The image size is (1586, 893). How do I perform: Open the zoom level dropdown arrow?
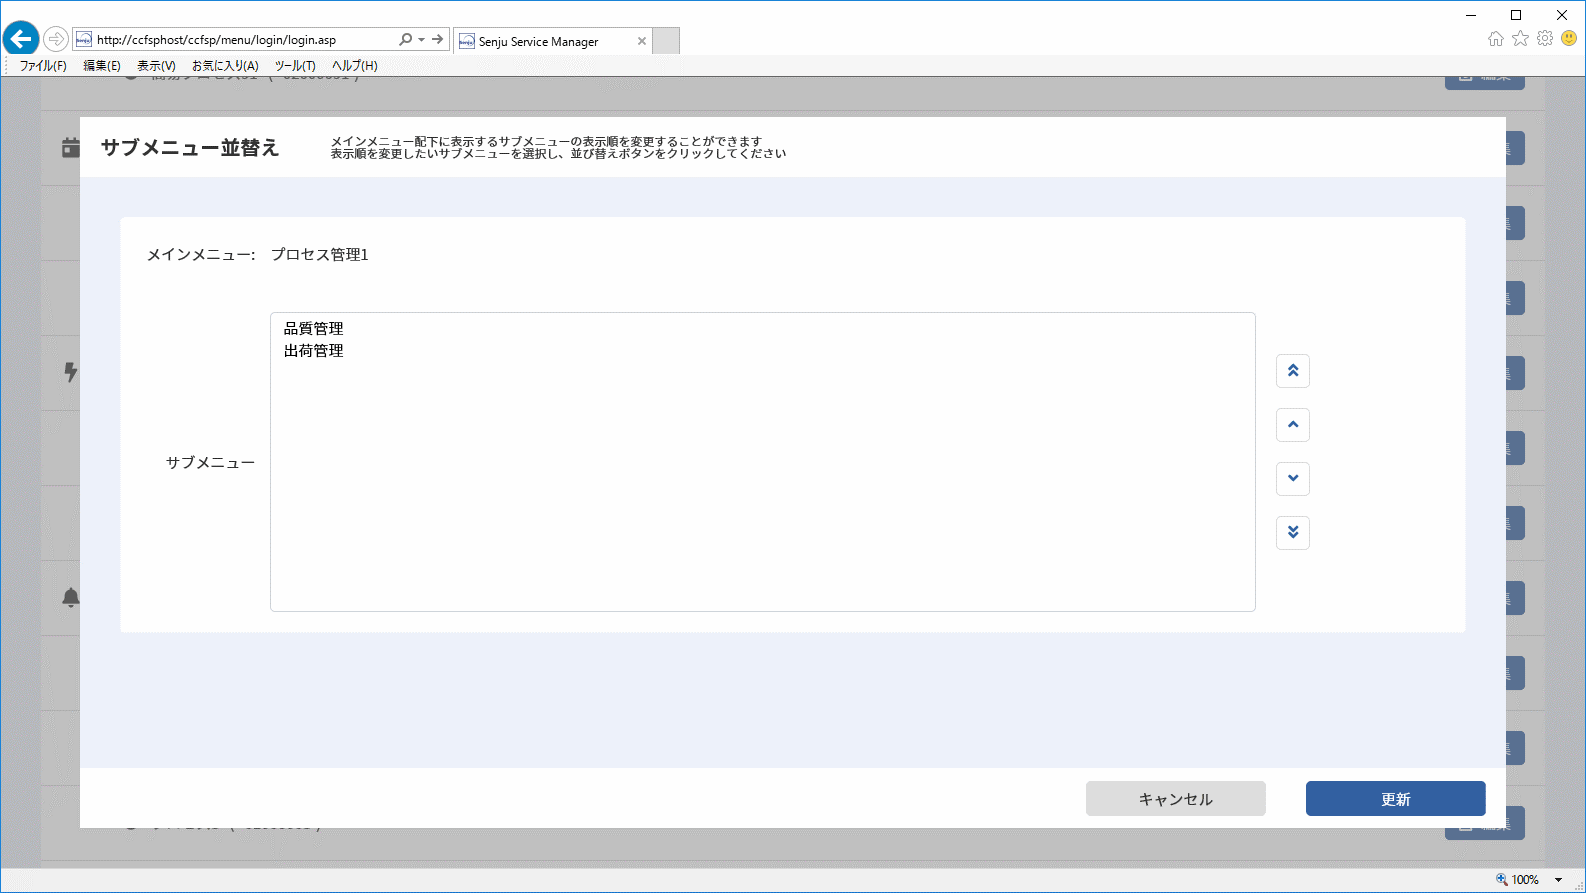click(x=1558, y=880)
